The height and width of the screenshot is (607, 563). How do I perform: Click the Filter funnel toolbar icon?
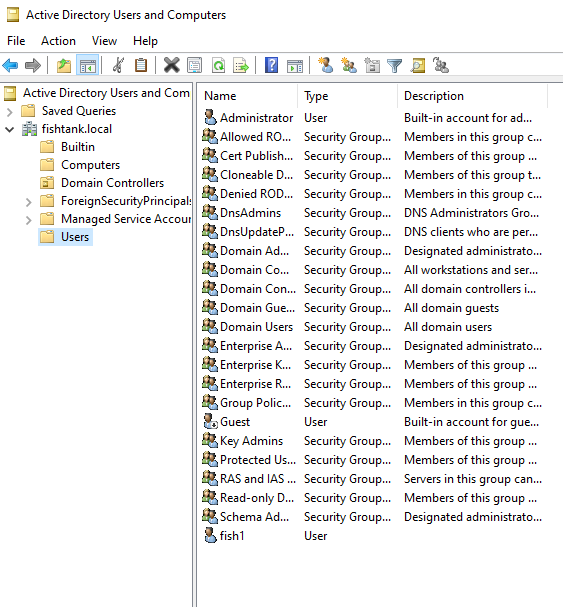(x=395, y=66)
